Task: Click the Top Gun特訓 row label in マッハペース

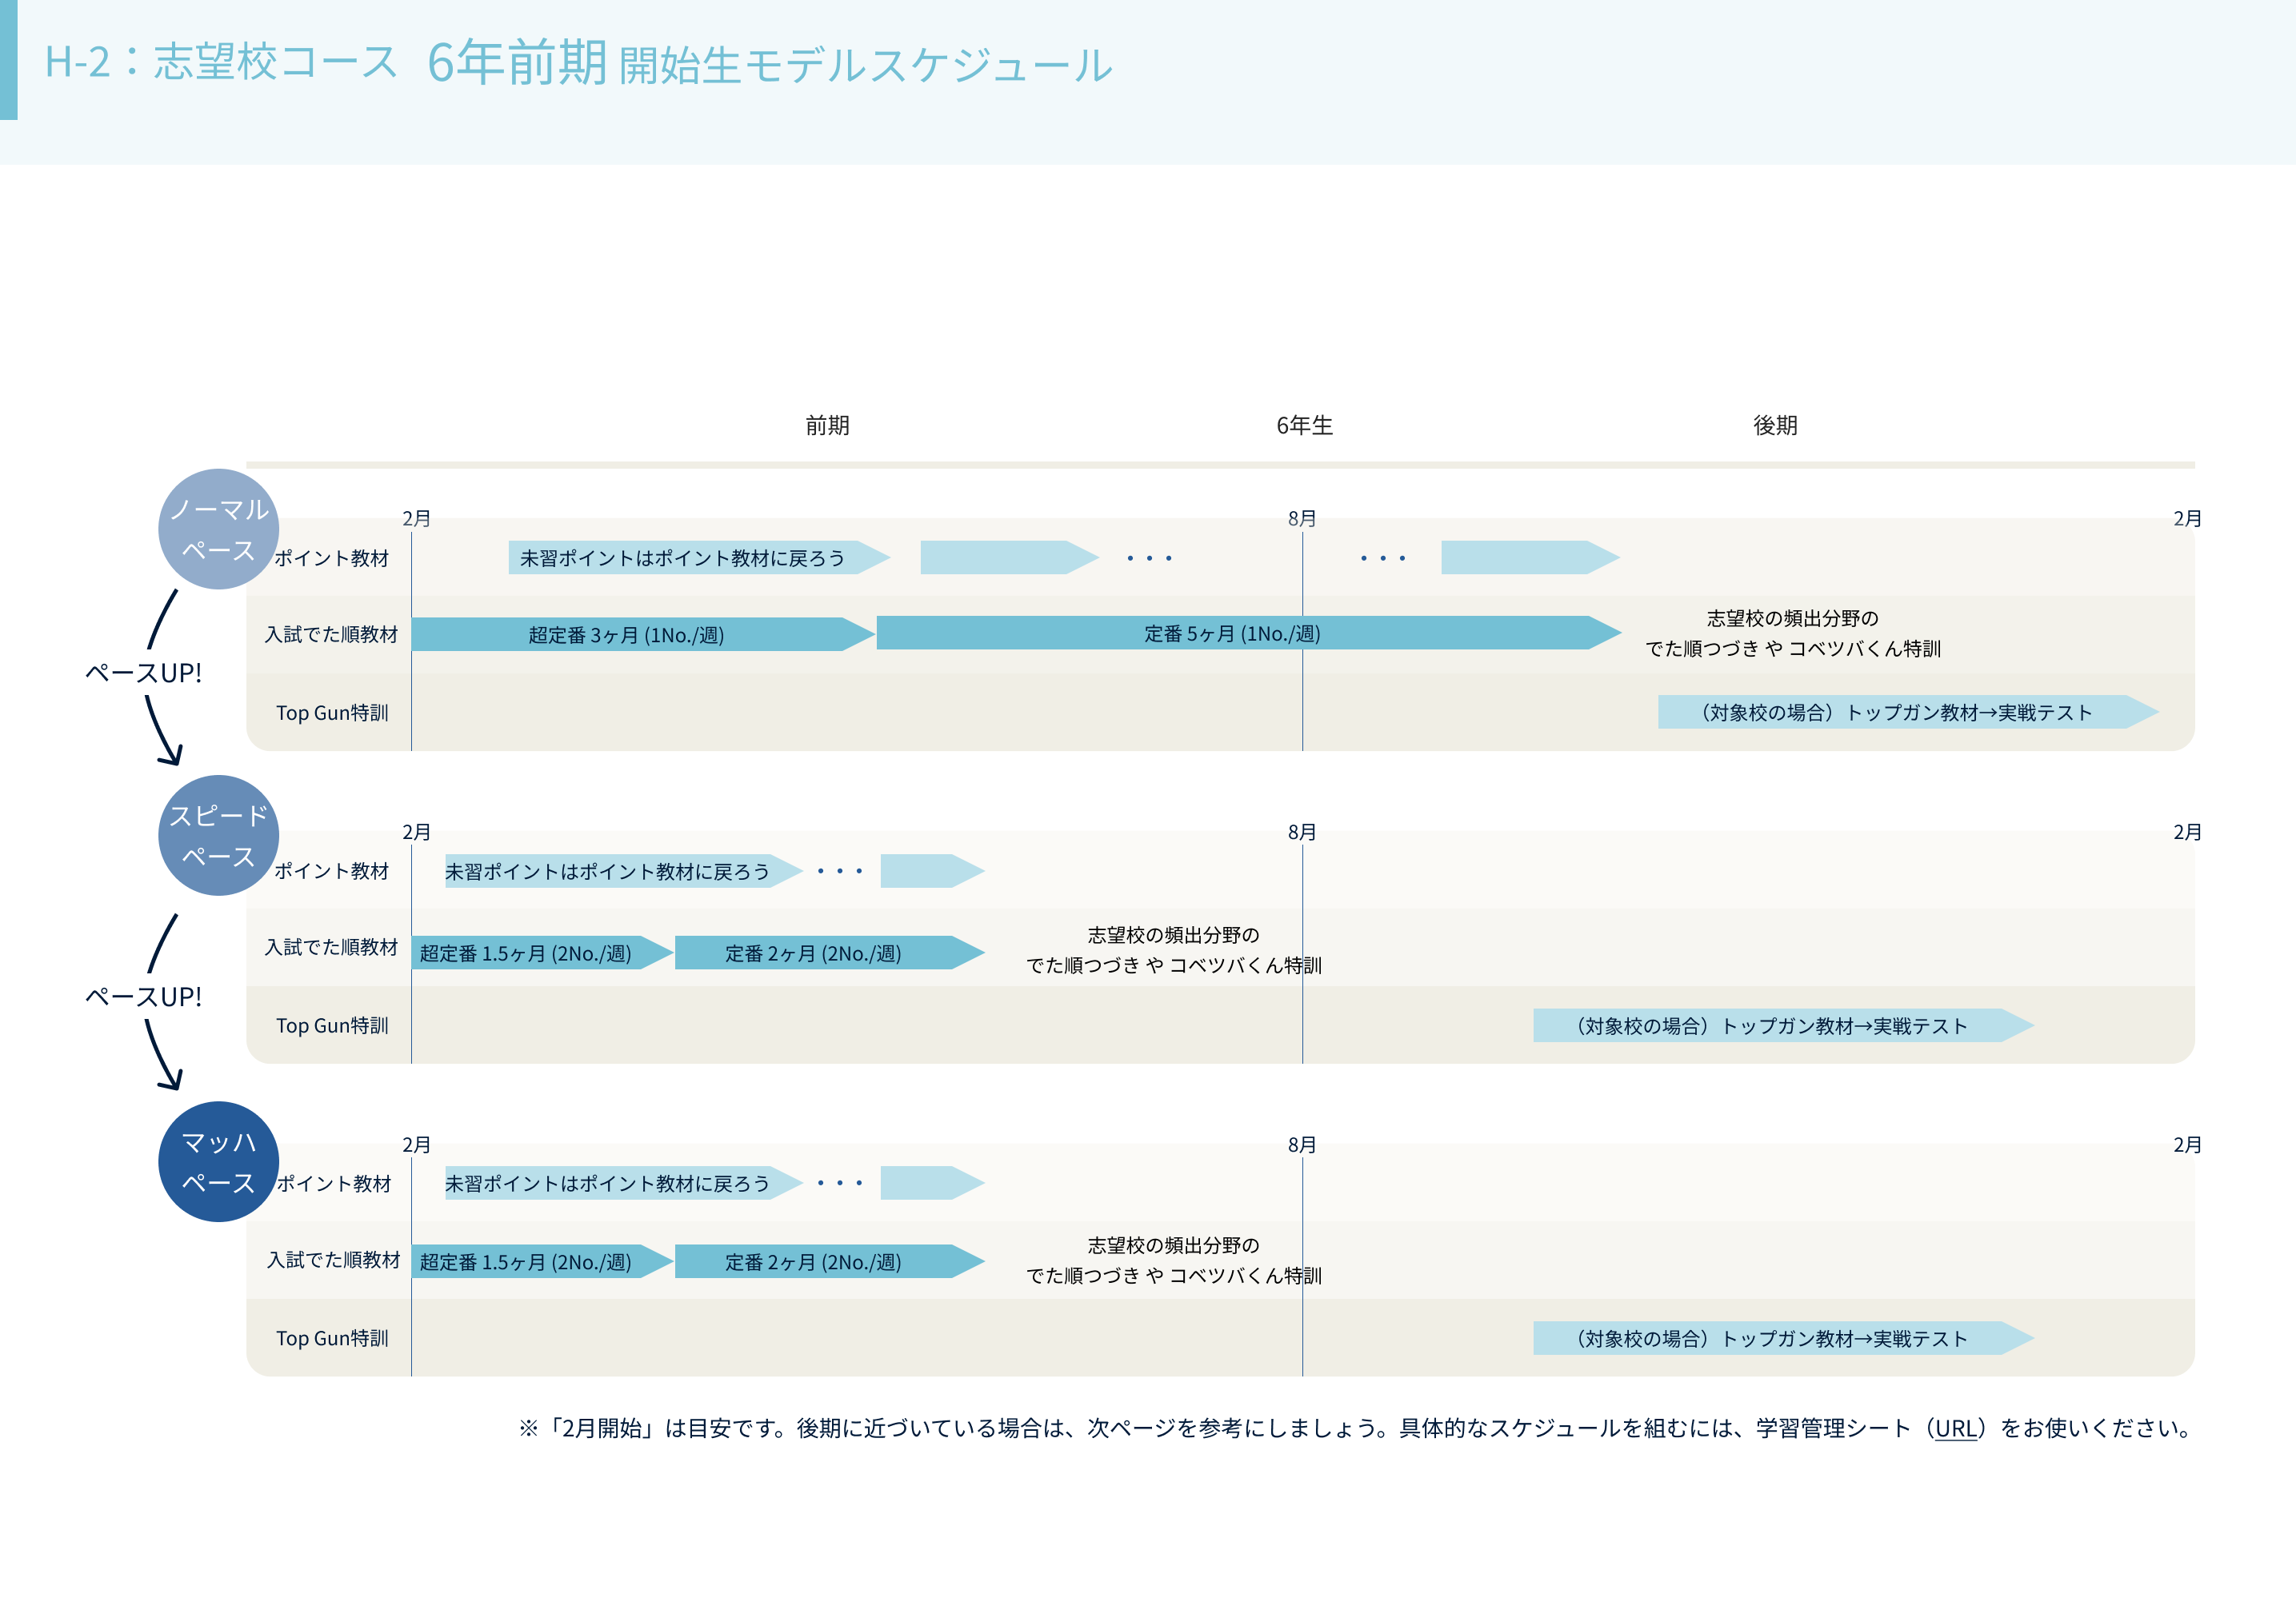Action: (332, 1338)
